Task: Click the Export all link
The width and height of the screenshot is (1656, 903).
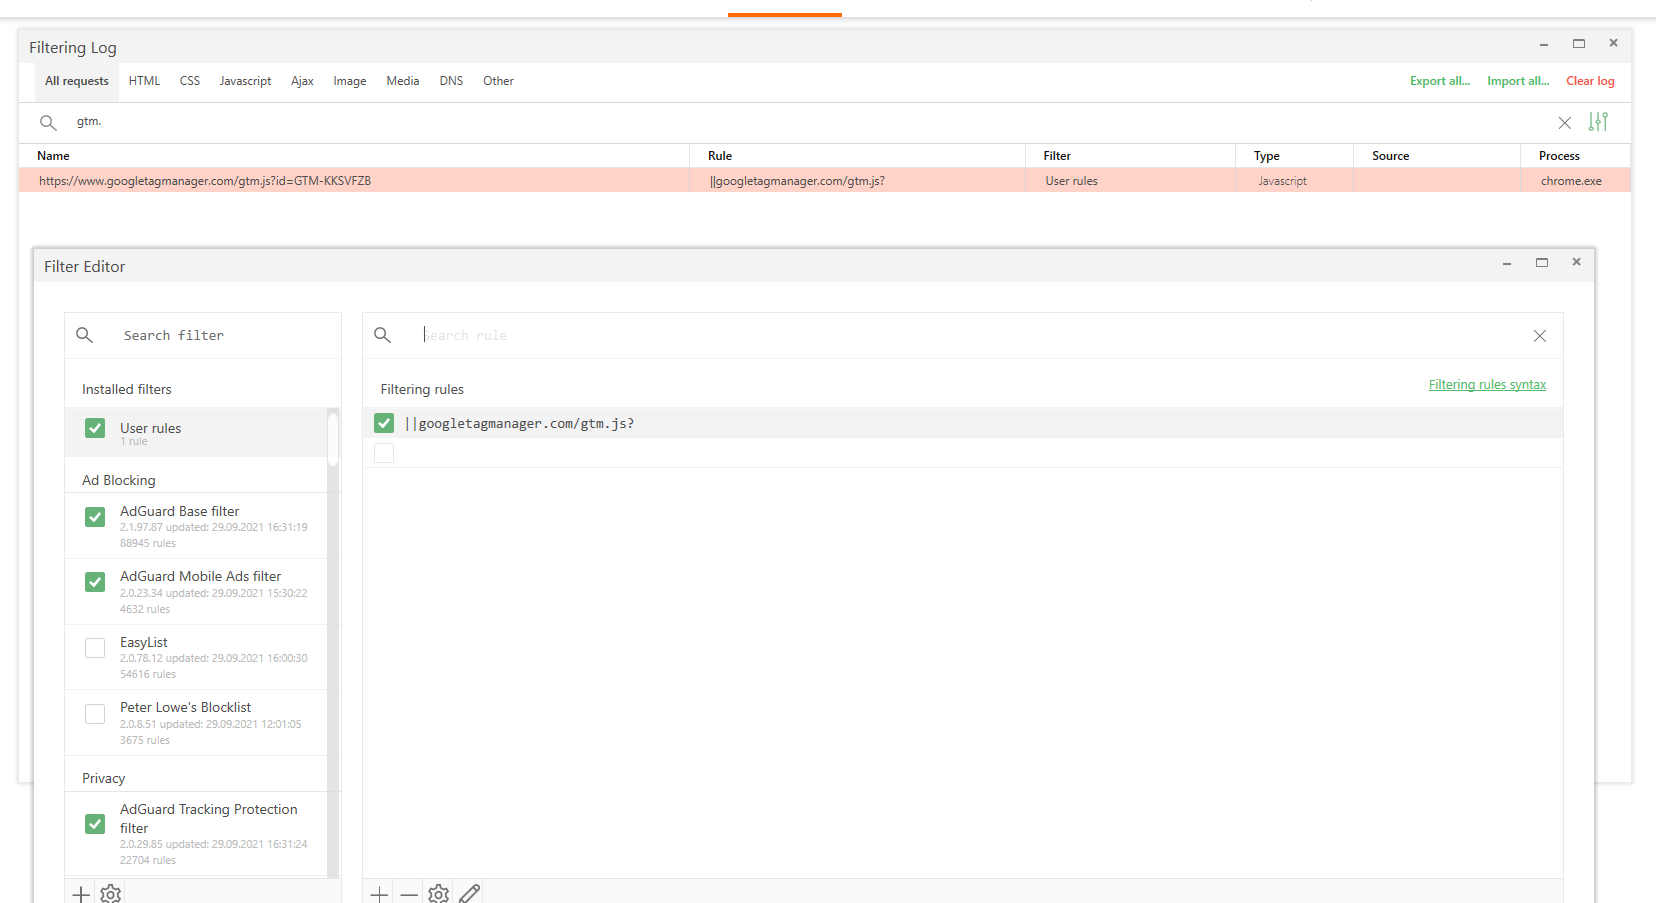Action: (1439, 81)
